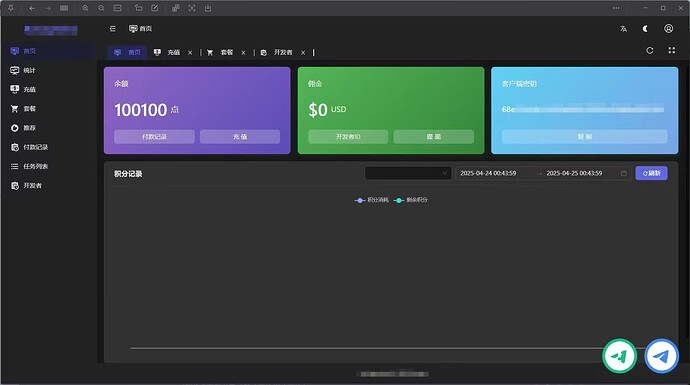
Task: Open the language translation switcher icon
Action: pyautogui.click(x=624, y=29)
